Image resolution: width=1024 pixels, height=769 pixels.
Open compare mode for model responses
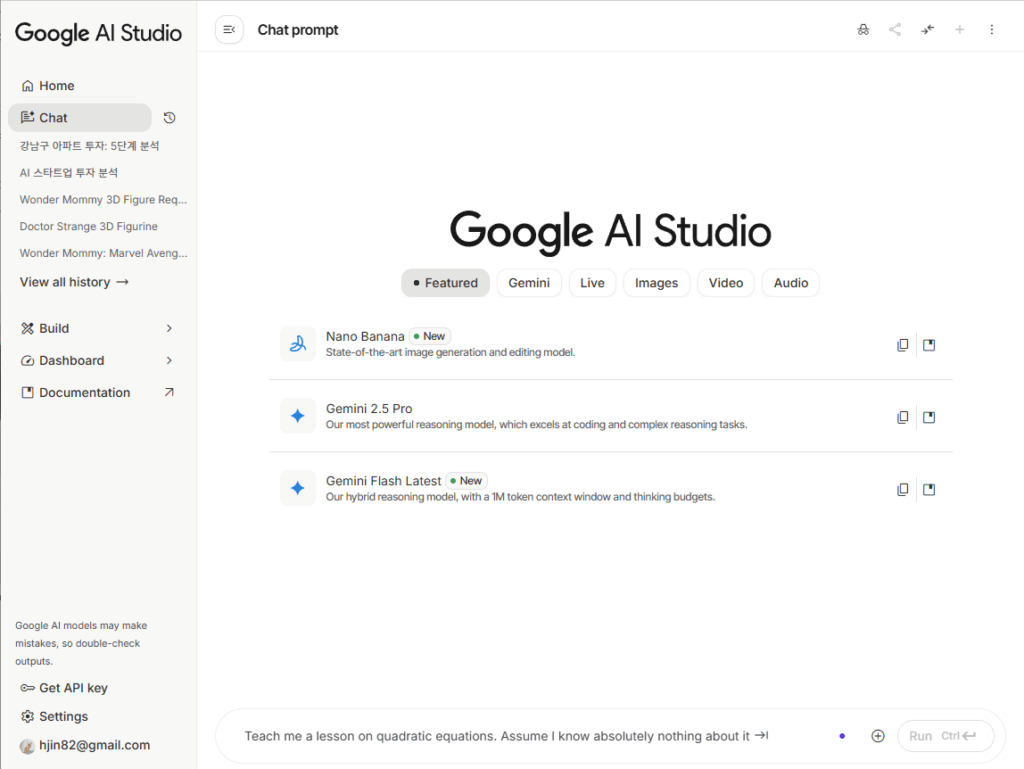(x=927, y=29)
